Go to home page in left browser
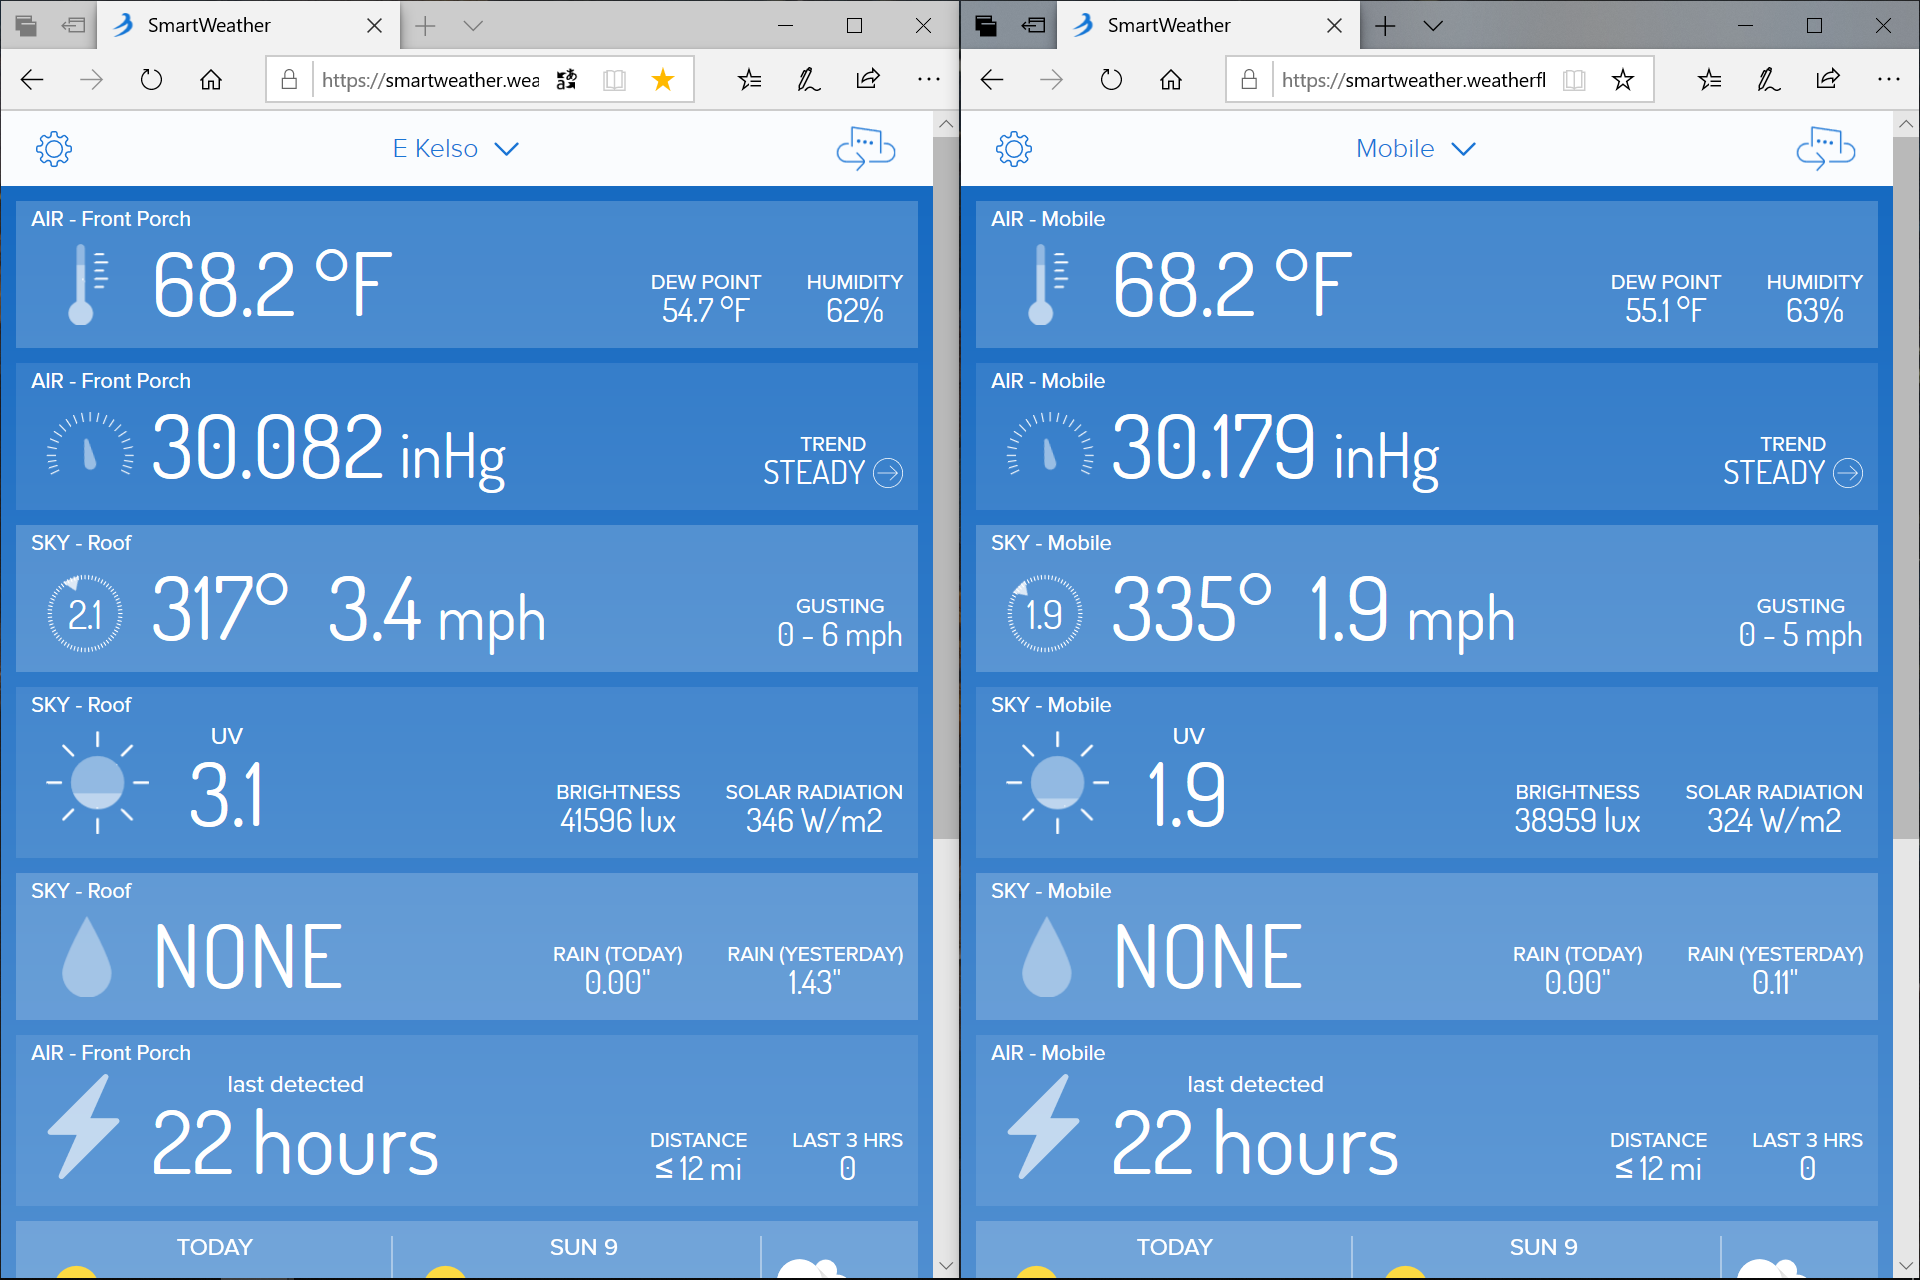Screen dimensions: 1920x1280 (211, 80)
